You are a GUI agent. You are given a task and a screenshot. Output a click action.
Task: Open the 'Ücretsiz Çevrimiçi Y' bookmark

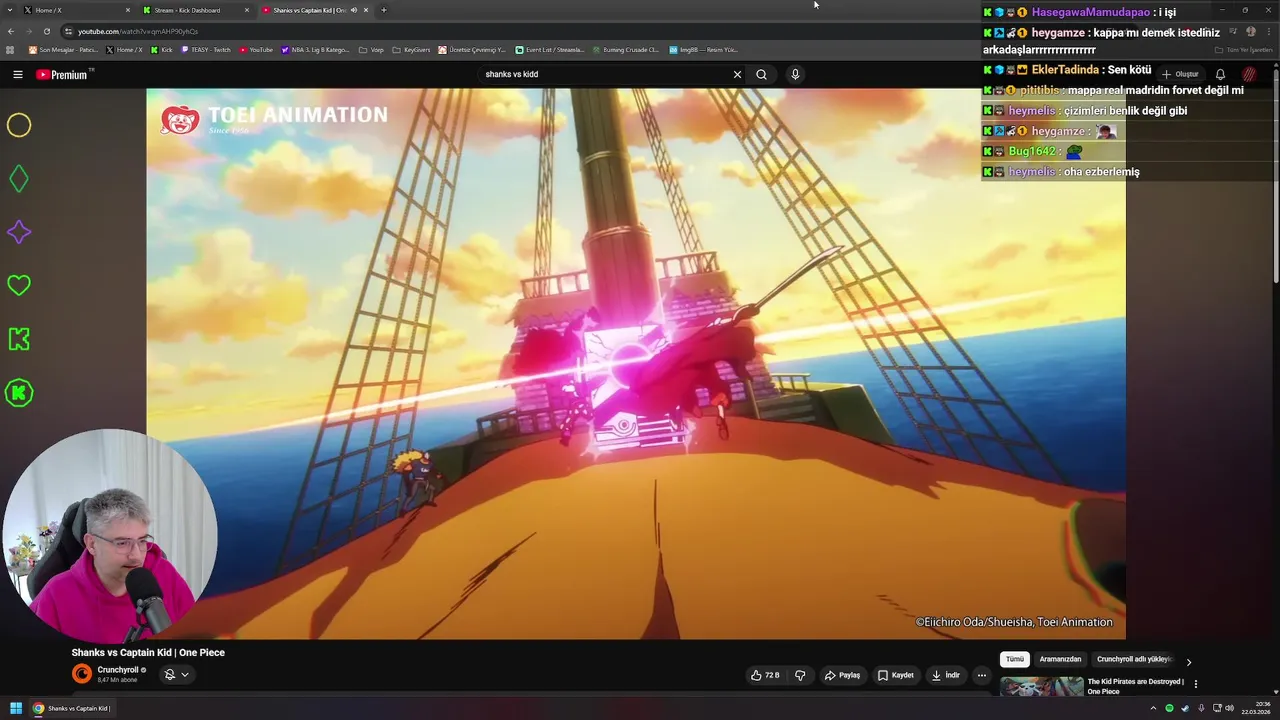[x=472, y=49]
